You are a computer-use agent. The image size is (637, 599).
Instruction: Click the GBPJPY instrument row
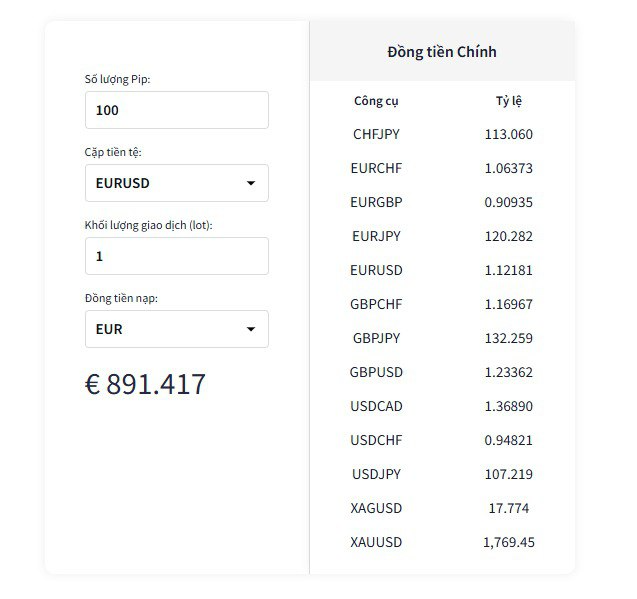point(442,338)
